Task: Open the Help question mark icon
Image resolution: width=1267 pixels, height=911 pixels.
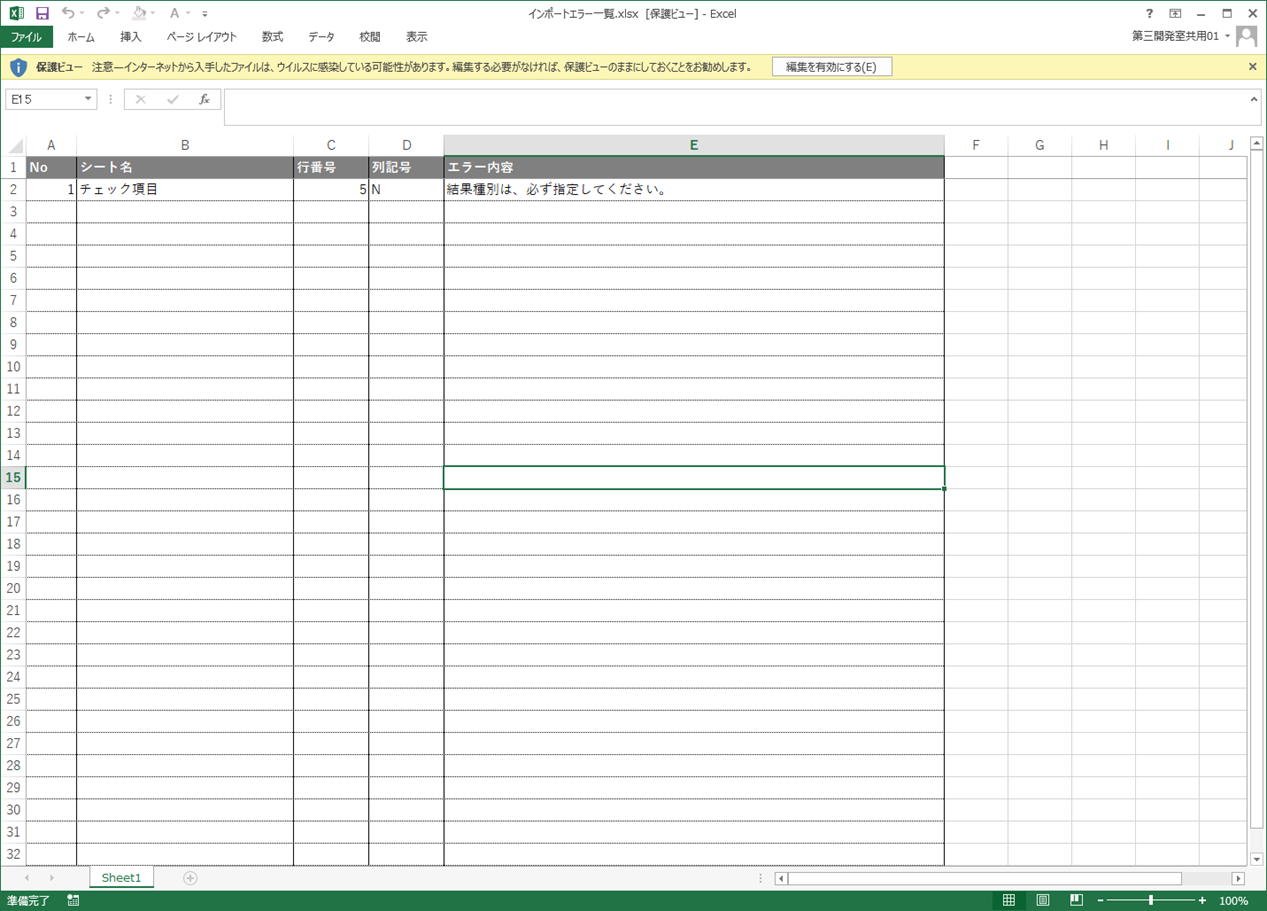Action: point(1149,13)
